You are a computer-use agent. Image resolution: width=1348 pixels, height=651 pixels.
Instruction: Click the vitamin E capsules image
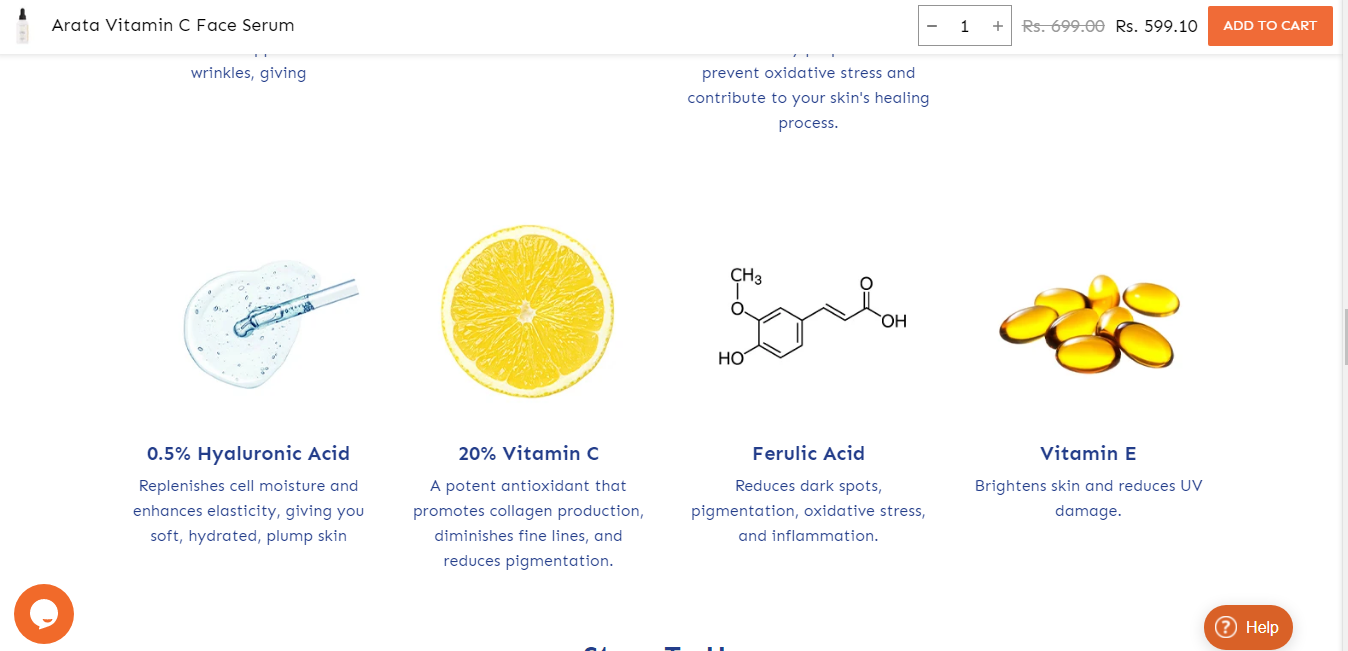tap(1089, 322)
